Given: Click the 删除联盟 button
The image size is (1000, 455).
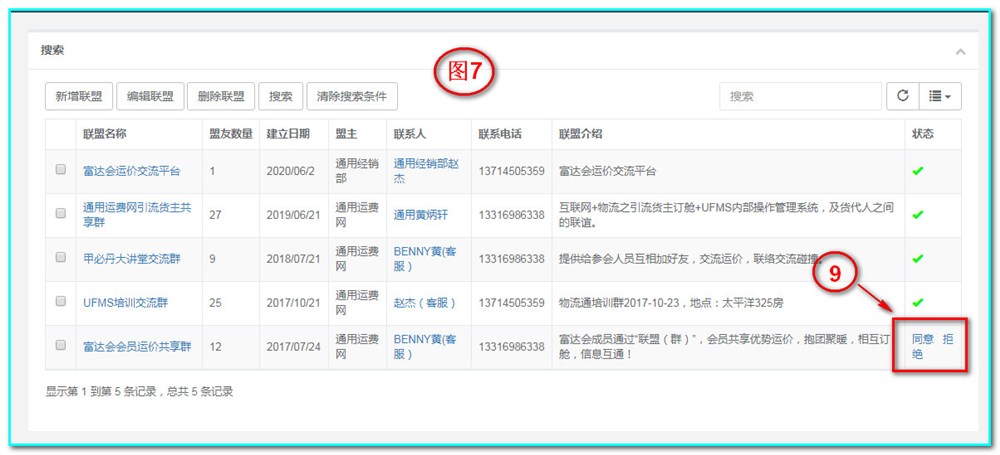Looking at the screenshot, I should point(221,96).
